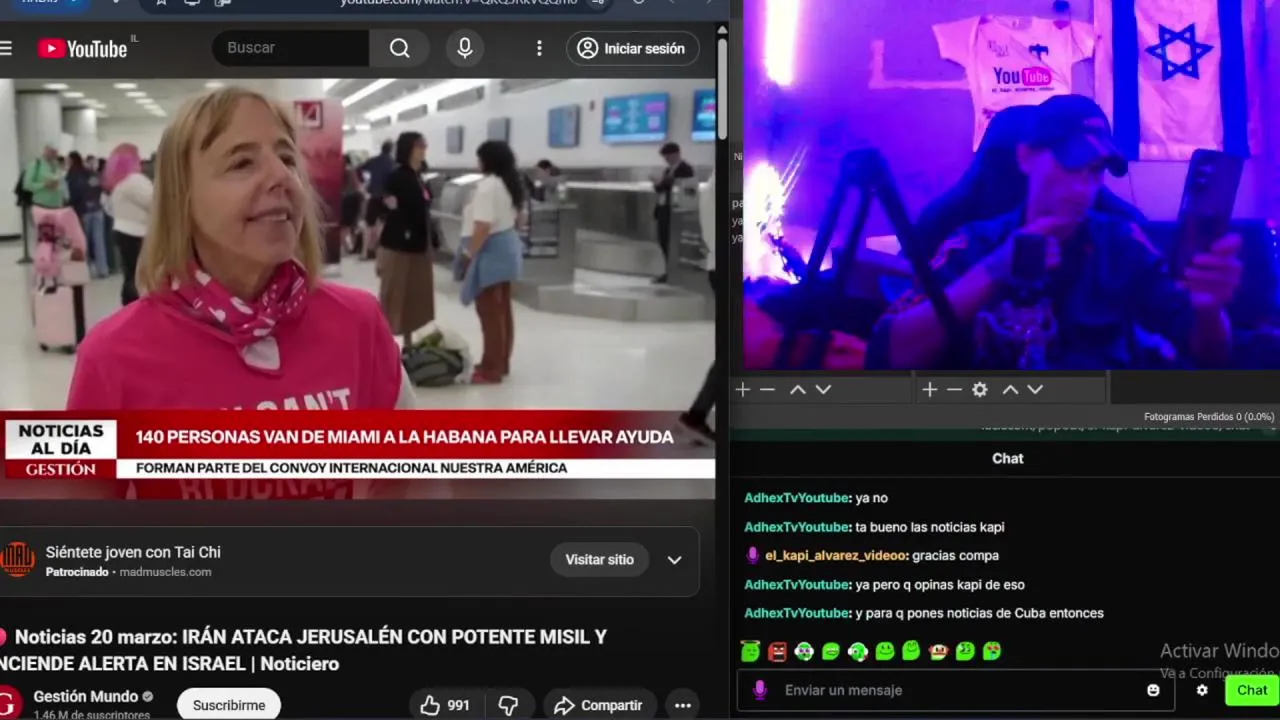Move source up in OBS sources panel
This screenshot has width=1280, height=720.
click(x=1010, y=389)
